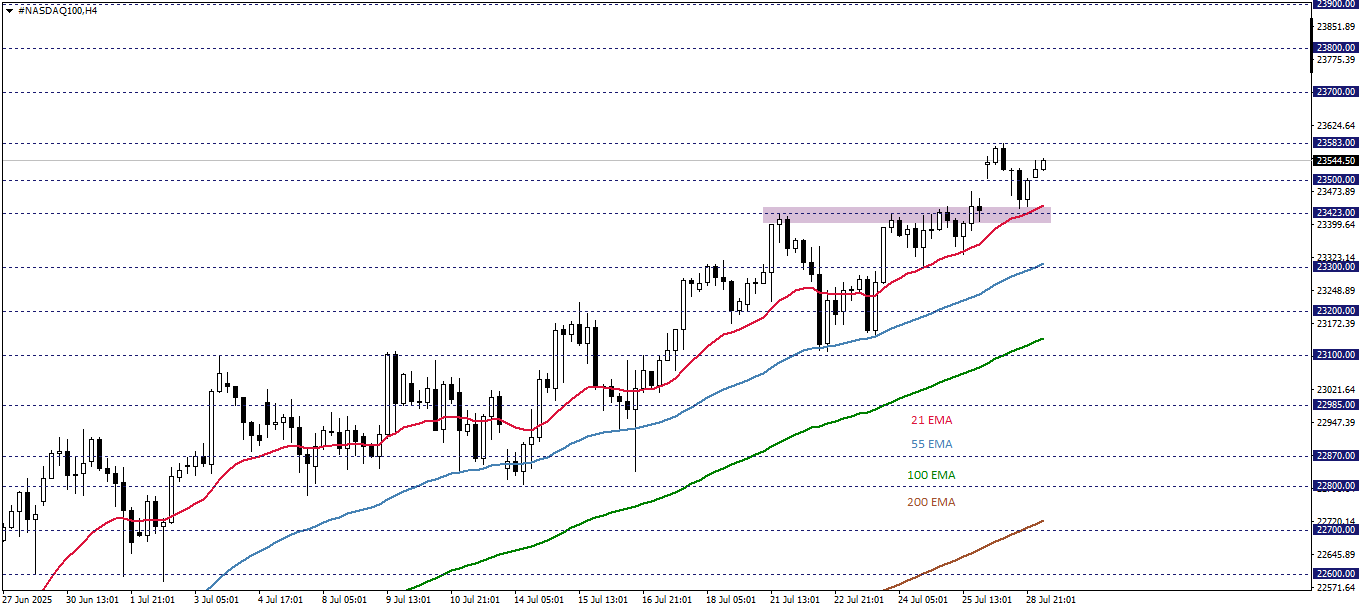Select the 23300.00 price level label
Viewport: 1362px width, 611px height.
1336,267
